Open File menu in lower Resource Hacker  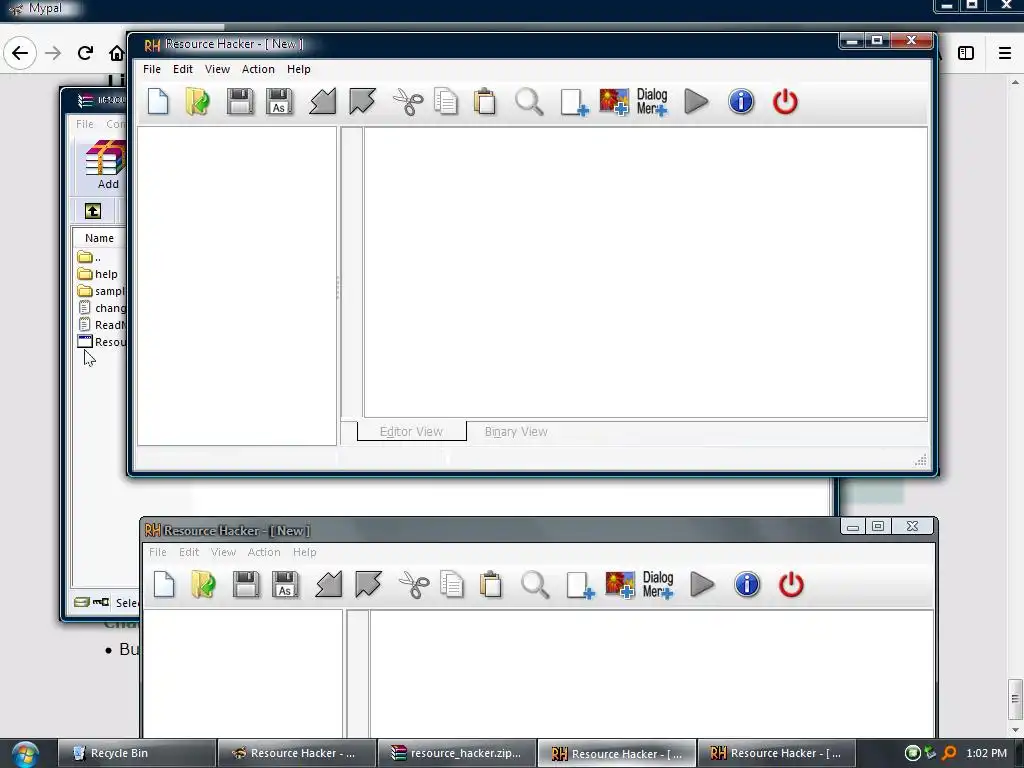[157, 552]
